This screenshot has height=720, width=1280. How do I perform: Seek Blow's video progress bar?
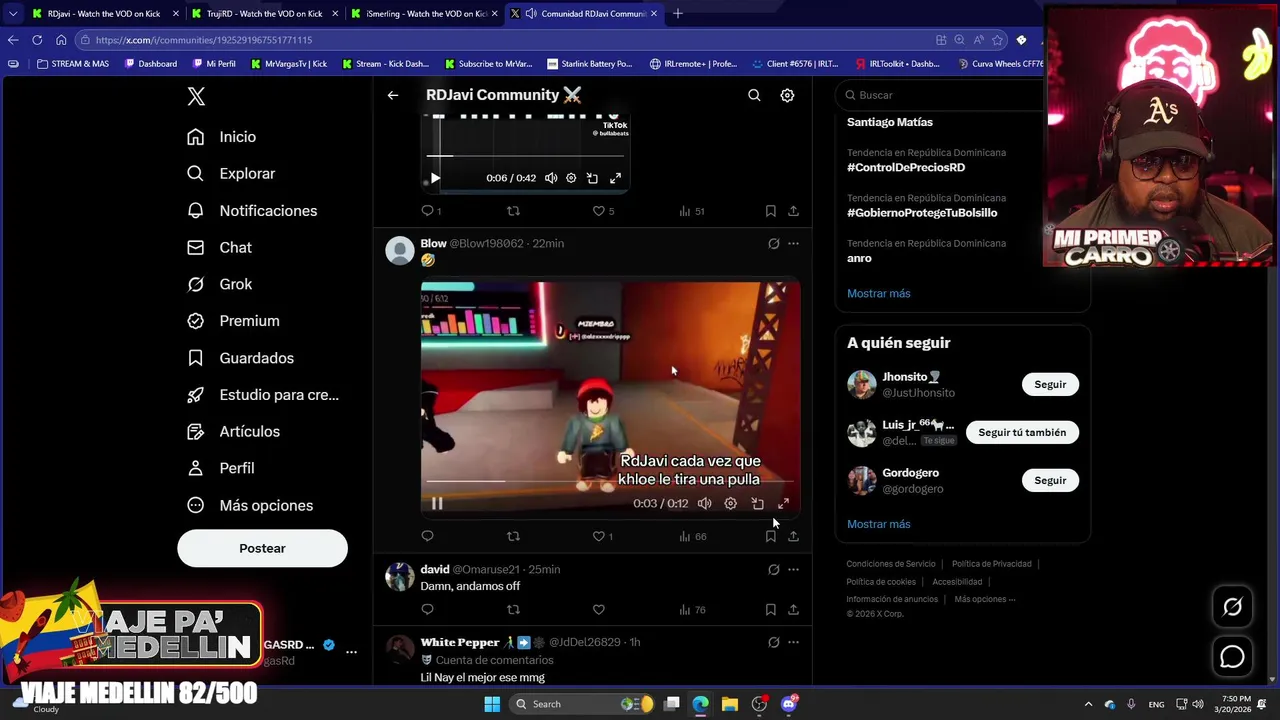[610, 481]
